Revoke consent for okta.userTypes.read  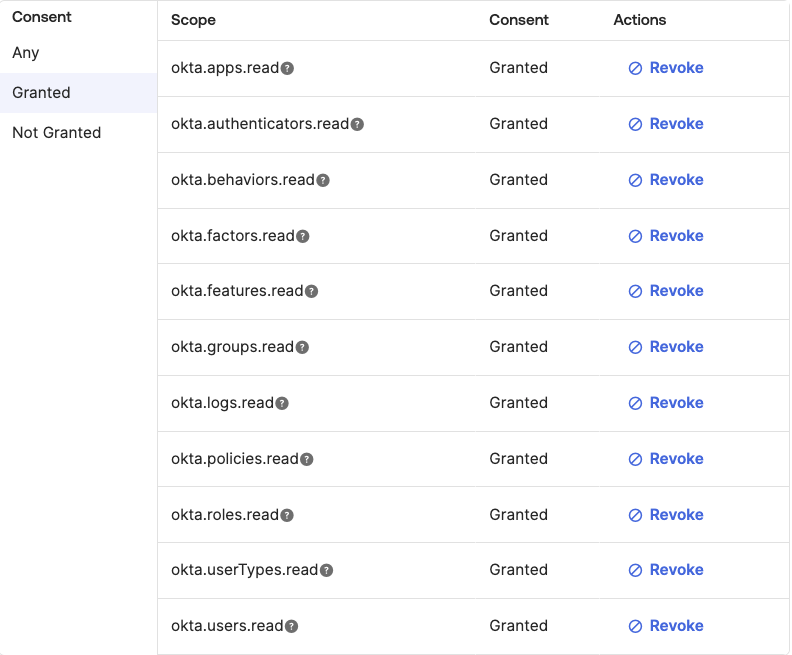click(x=666, y=570)
